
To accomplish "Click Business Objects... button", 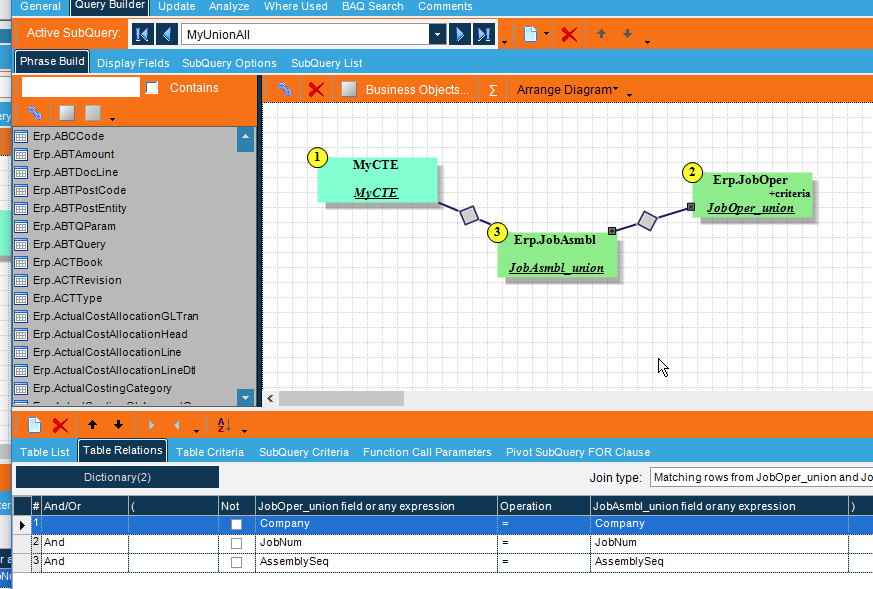I will click(417, 90).
